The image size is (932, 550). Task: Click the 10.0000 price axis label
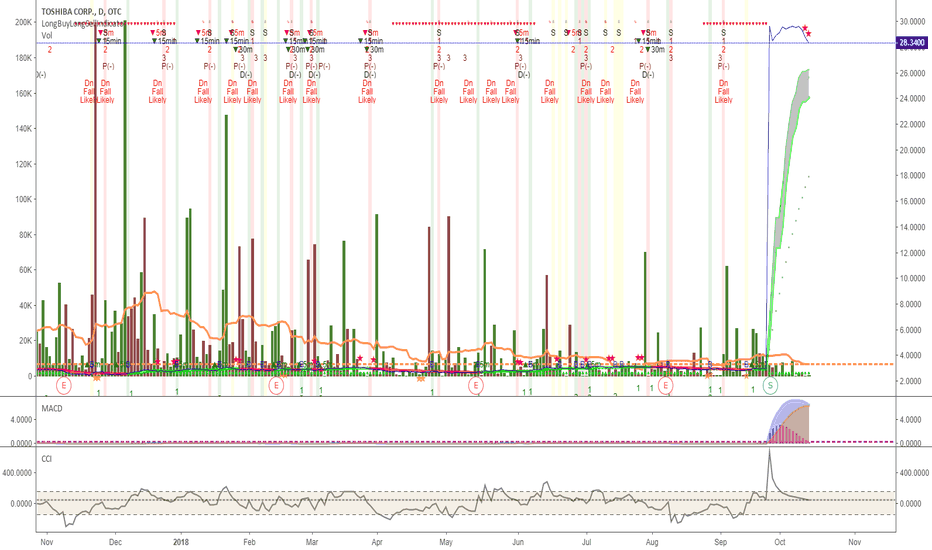pyautogui.click(x=912, y=279)
